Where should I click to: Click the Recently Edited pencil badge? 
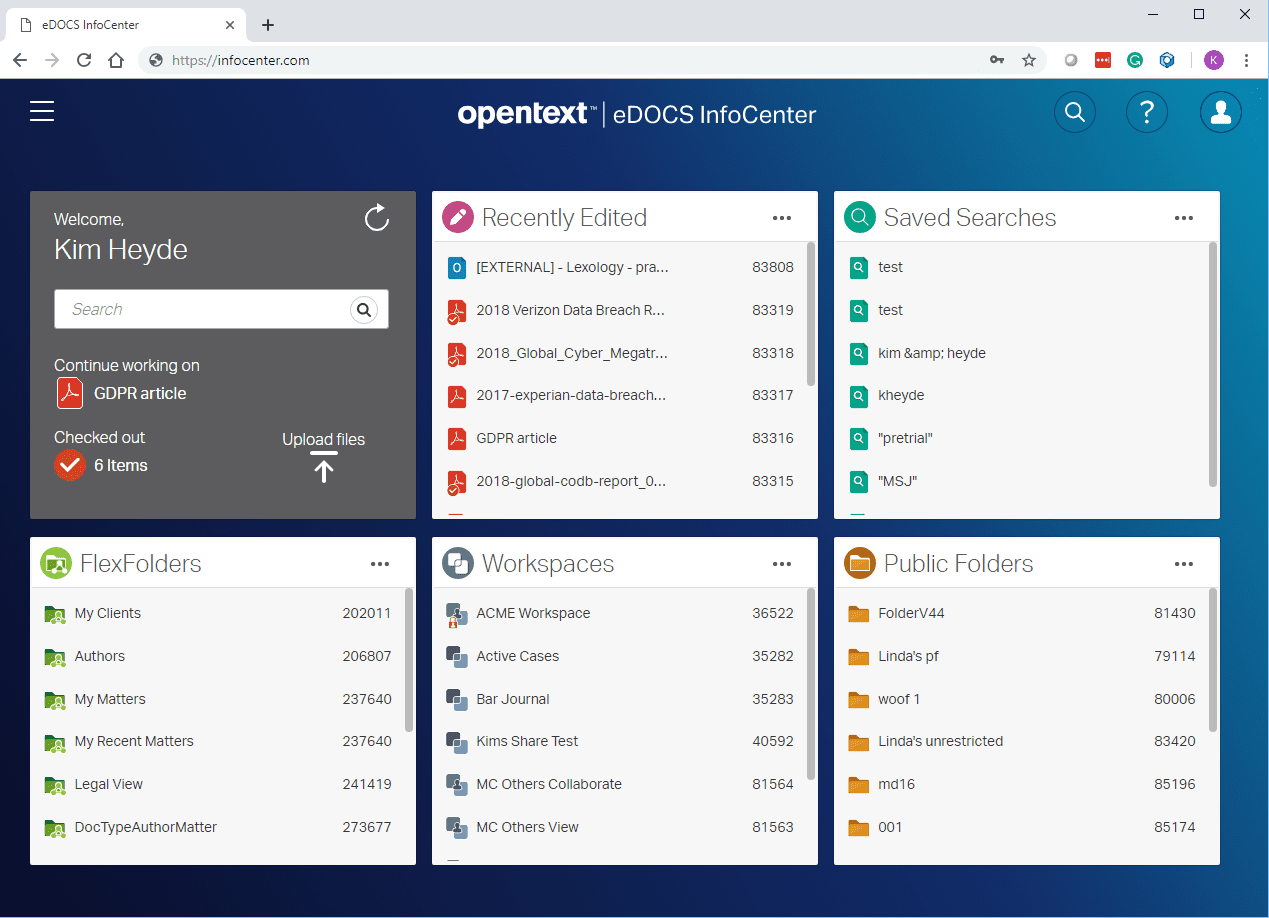(457, 216)
